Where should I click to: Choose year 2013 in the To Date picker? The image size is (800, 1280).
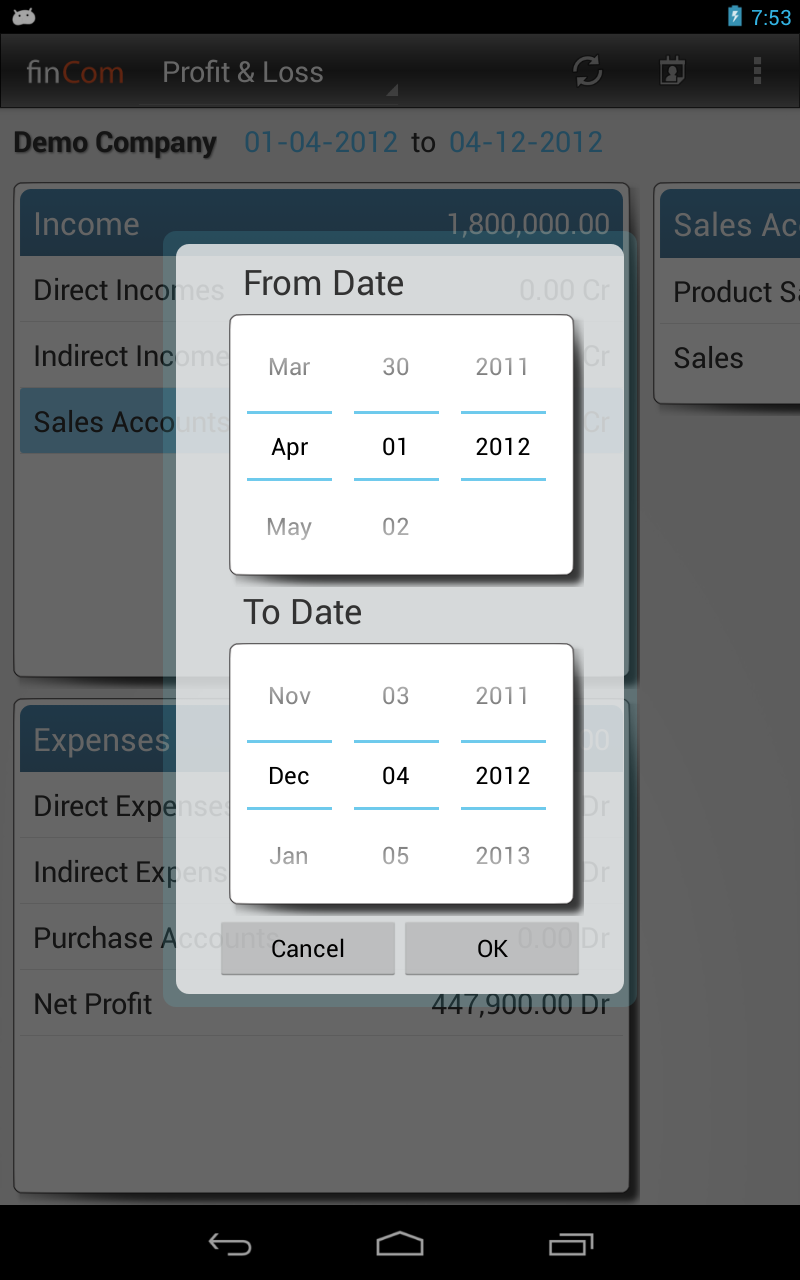coord(502,856)
